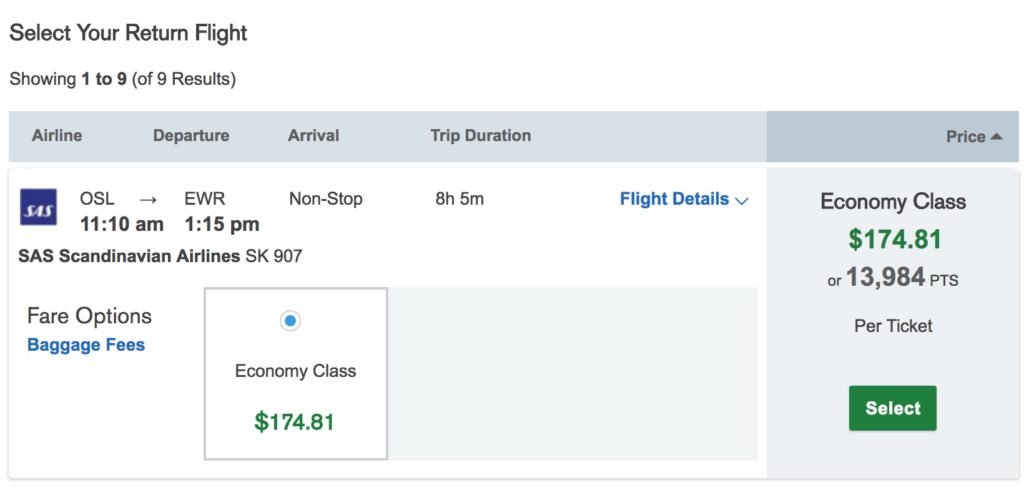
Task: Click the arrow between OSL and EWR
Action: coord(148,199)
